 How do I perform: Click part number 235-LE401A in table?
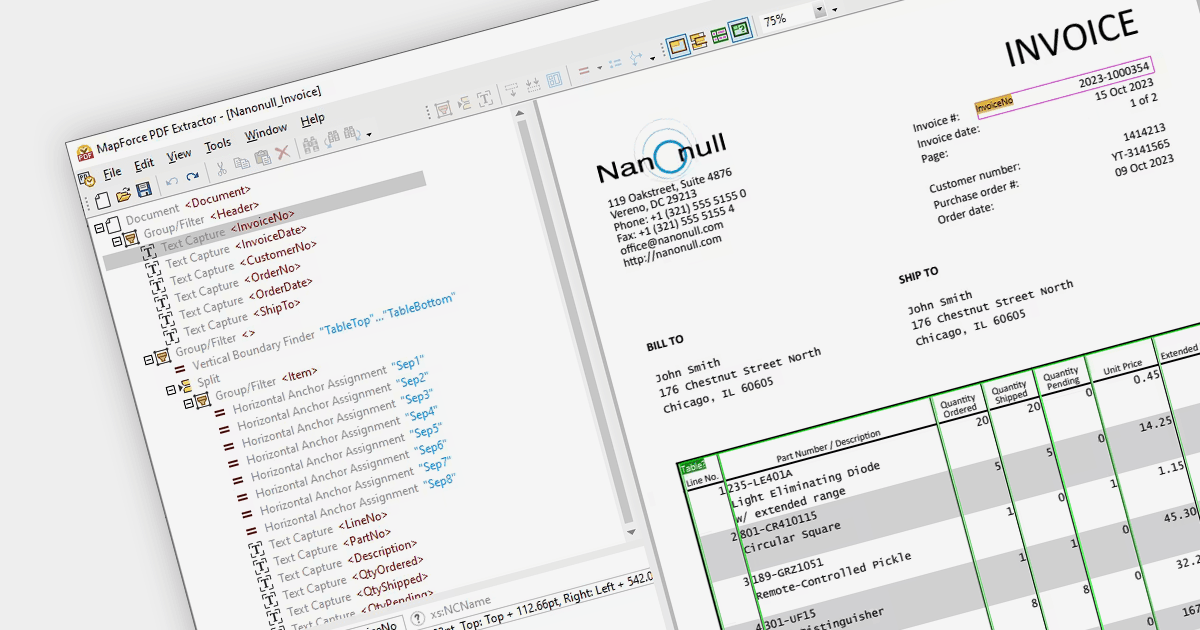click(760, 480)
